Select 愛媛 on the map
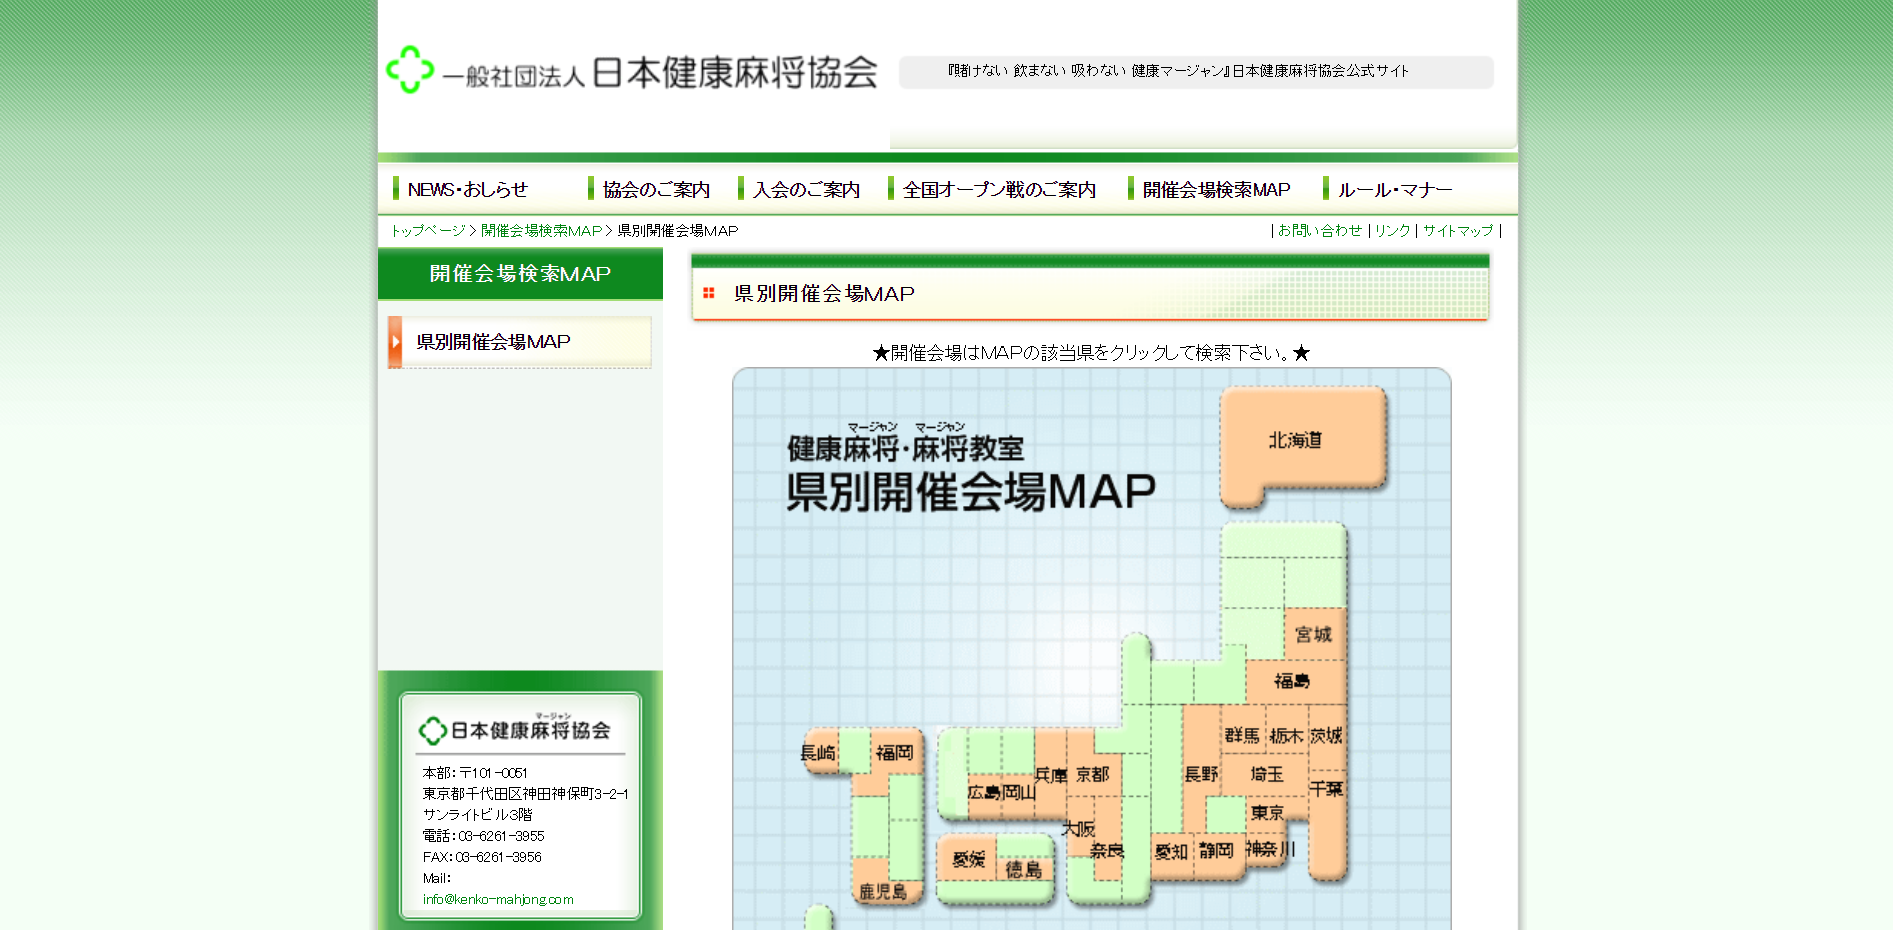 (968, 859)
